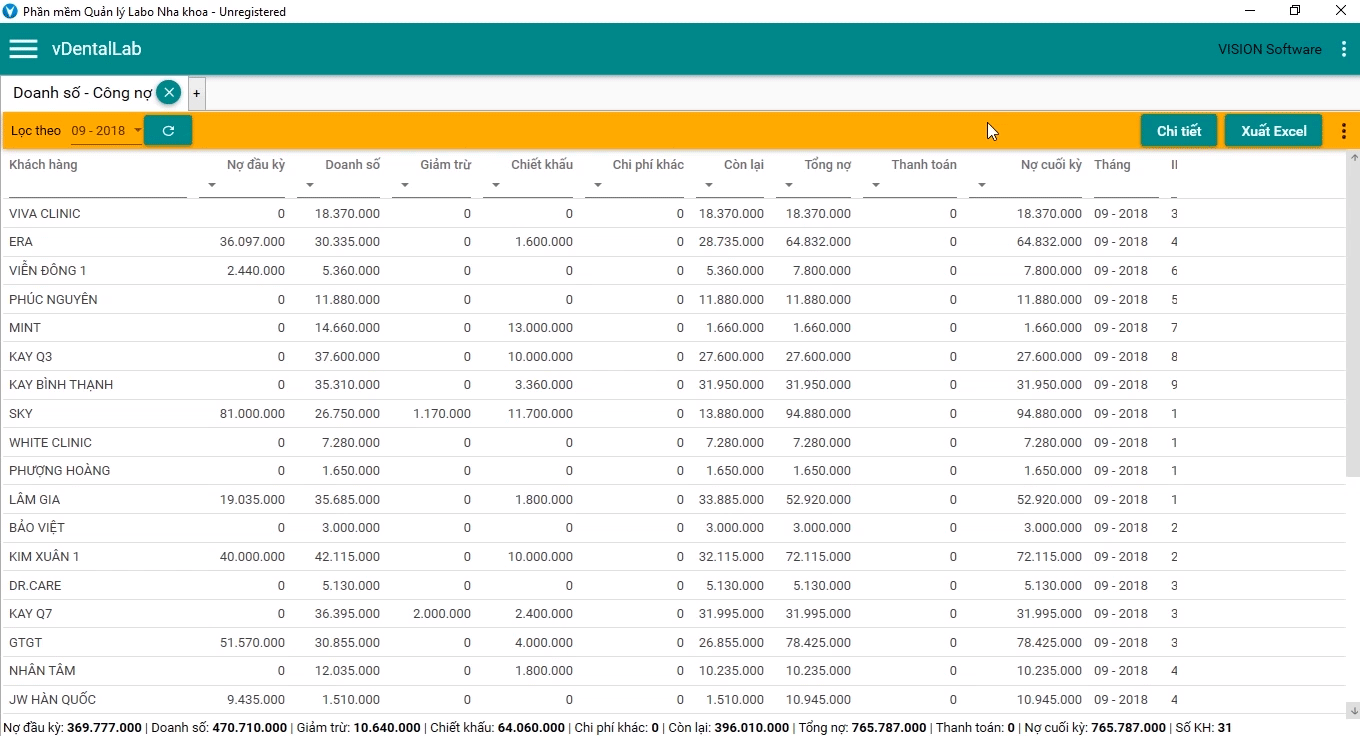
Task: Select the SKY customer row
Action: [674, 414]
